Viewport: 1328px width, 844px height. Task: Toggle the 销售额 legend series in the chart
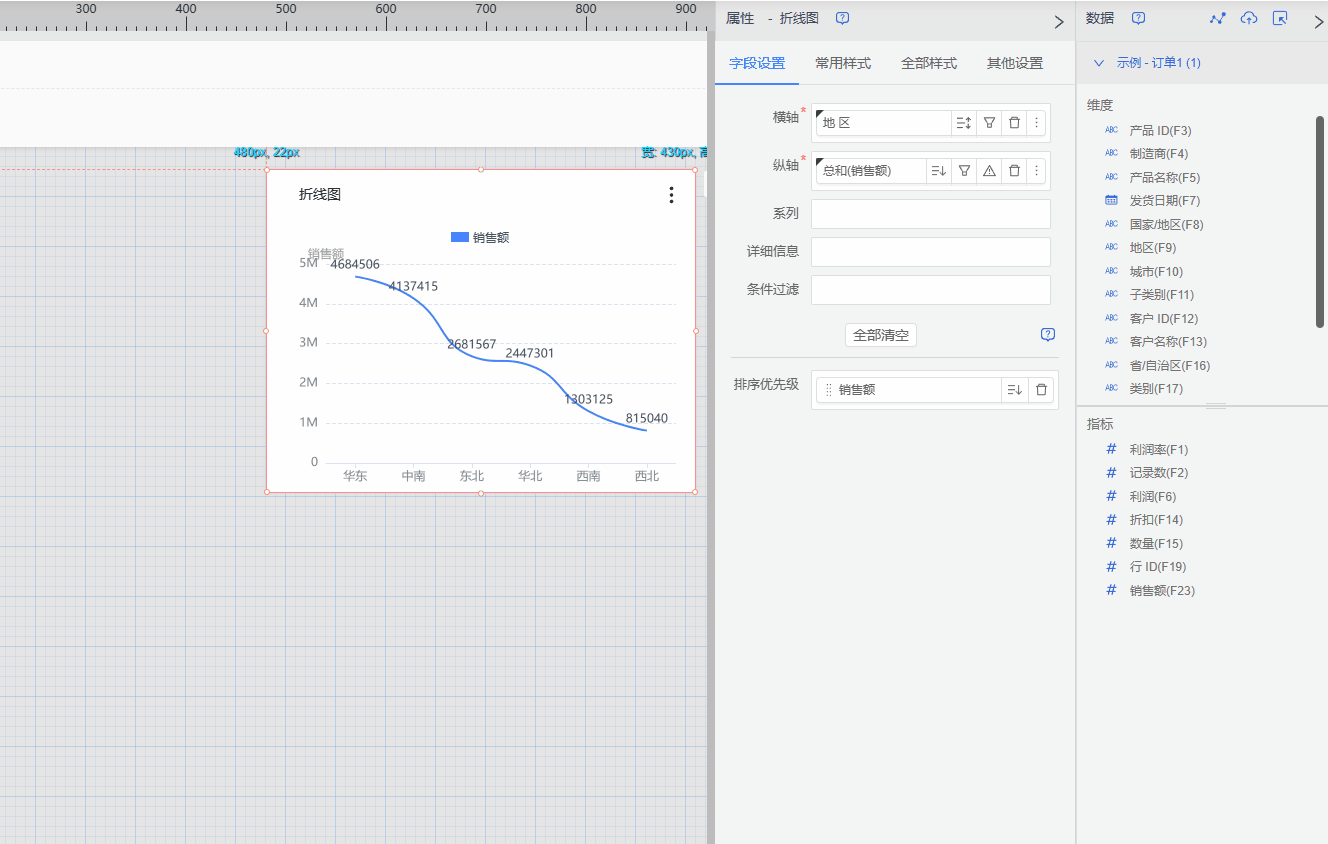pyautogui.click(x=480, y=238)
